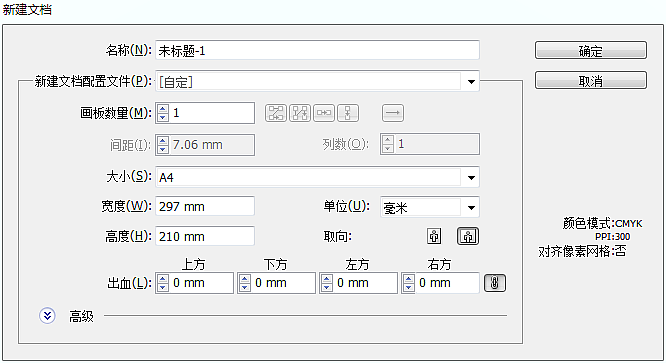666x363 pixels.
Task: Decrease 左方 bleed with down arrow
Action: pyautogui.click(x=327, y=287)
